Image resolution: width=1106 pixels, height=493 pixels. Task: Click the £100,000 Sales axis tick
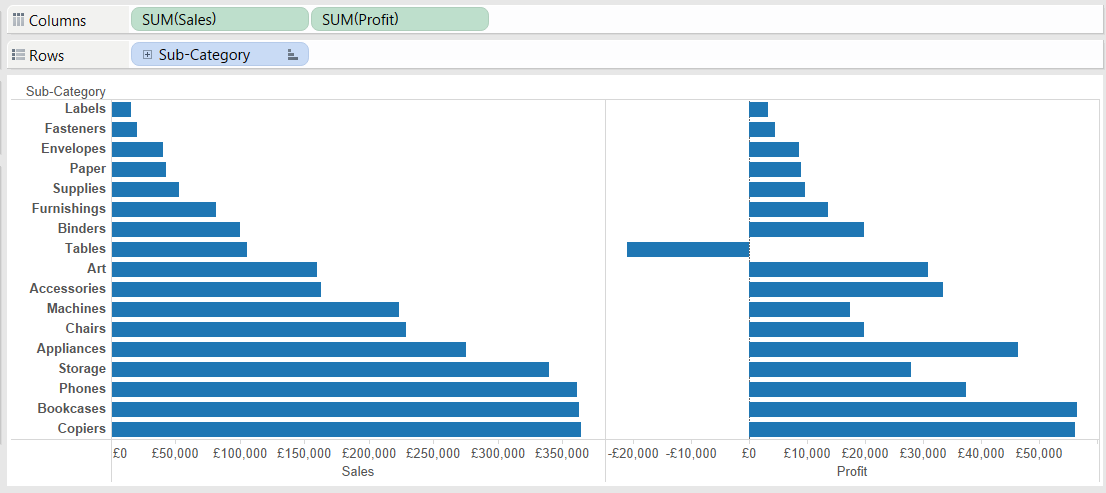[241, 454]
